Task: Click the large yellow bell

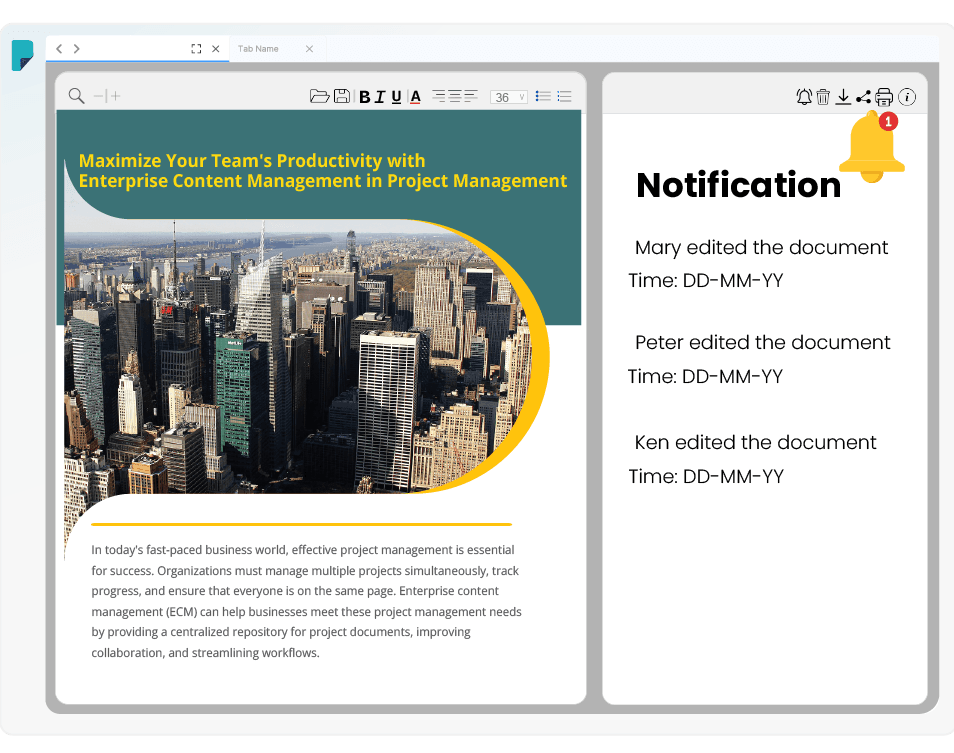Action: tap(871, 148)
